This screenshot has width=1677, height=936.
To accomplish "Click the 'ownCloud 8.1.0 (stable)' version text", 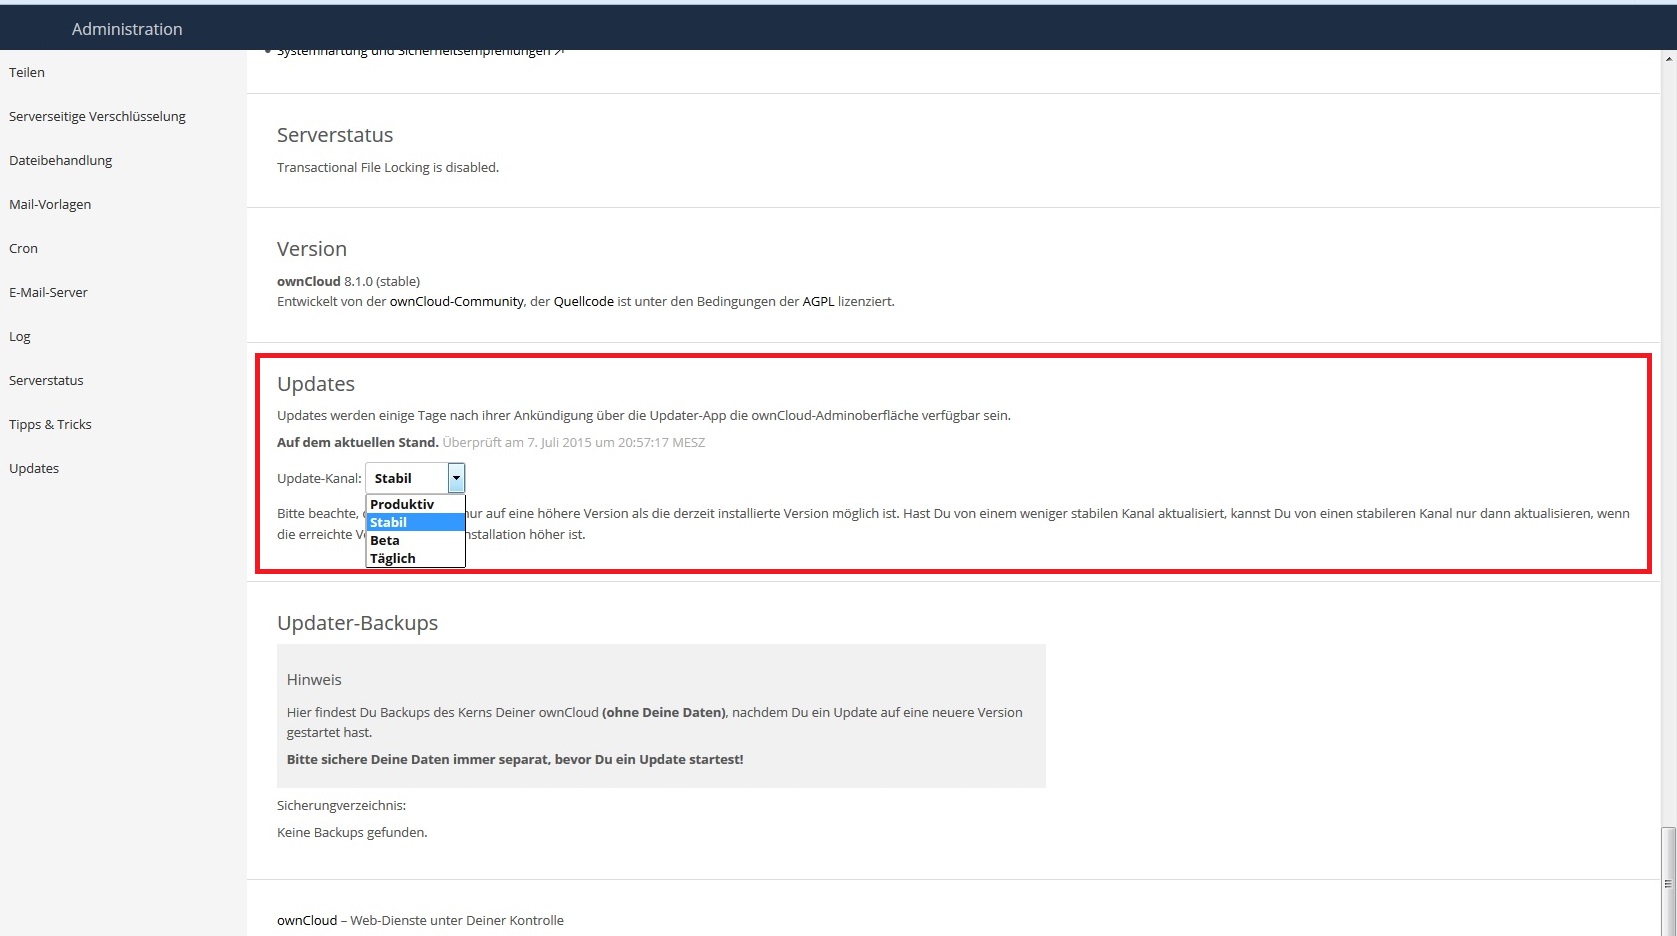I will pyautogui.click(x=348, y=281).
